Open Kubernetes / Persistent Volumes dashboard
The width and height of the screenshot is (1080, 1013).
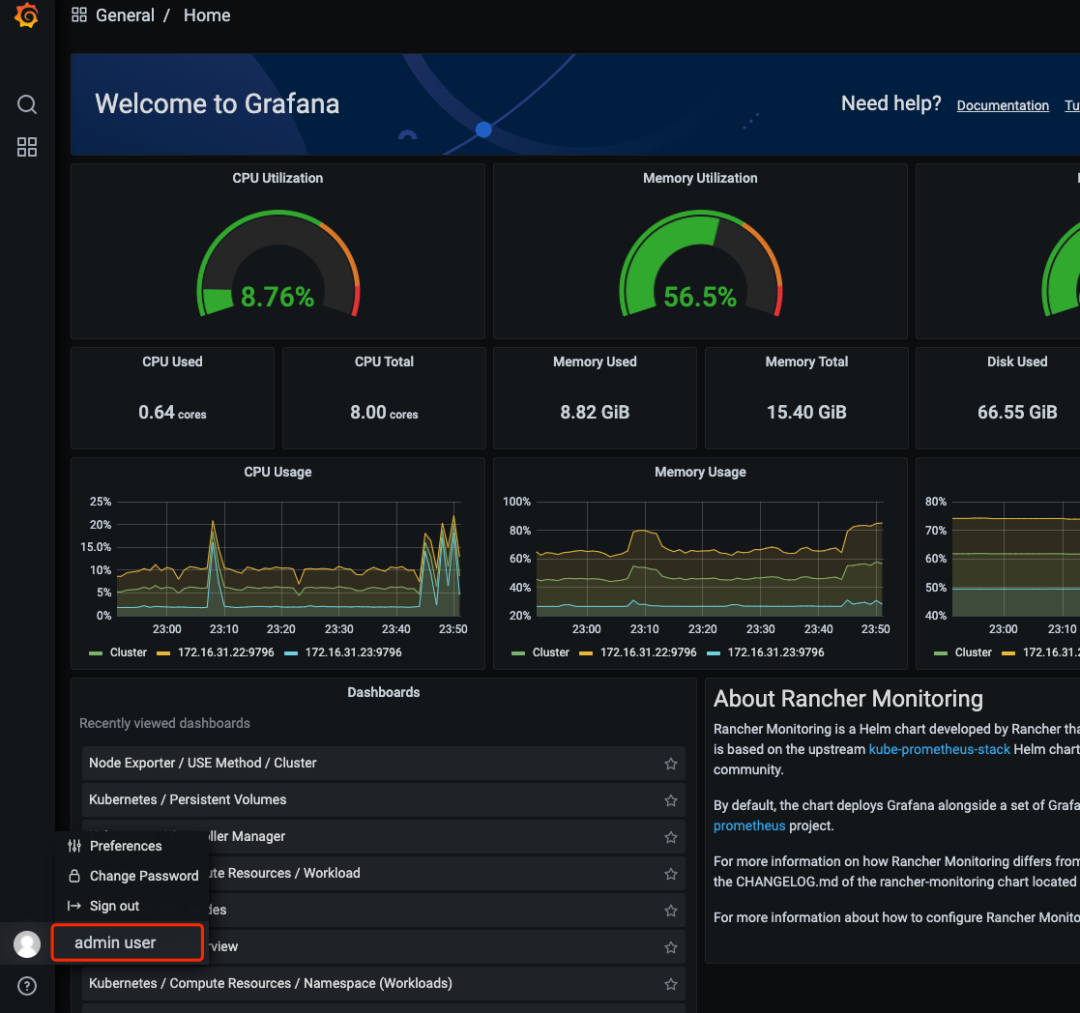(188, 800)
